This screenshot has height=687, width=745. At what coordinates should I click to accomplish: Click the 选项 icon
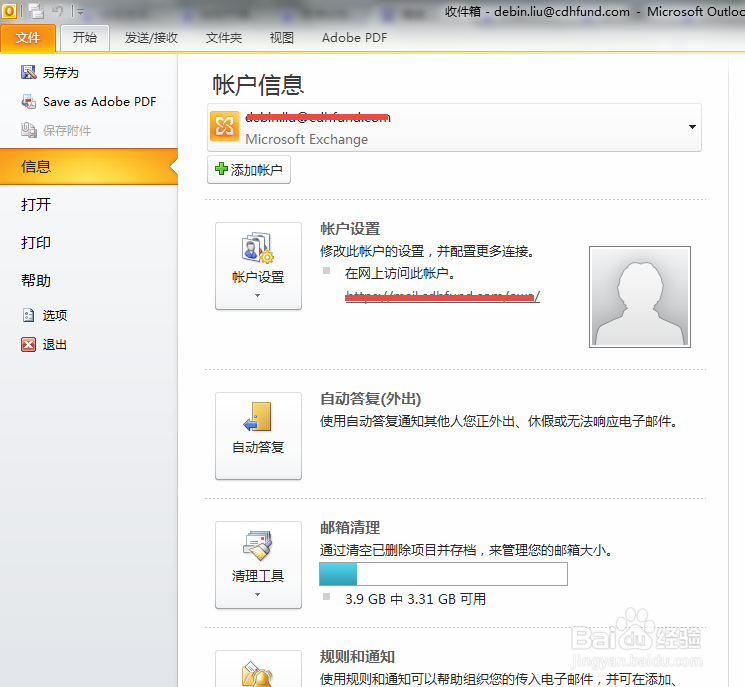(x=29, y=315)
